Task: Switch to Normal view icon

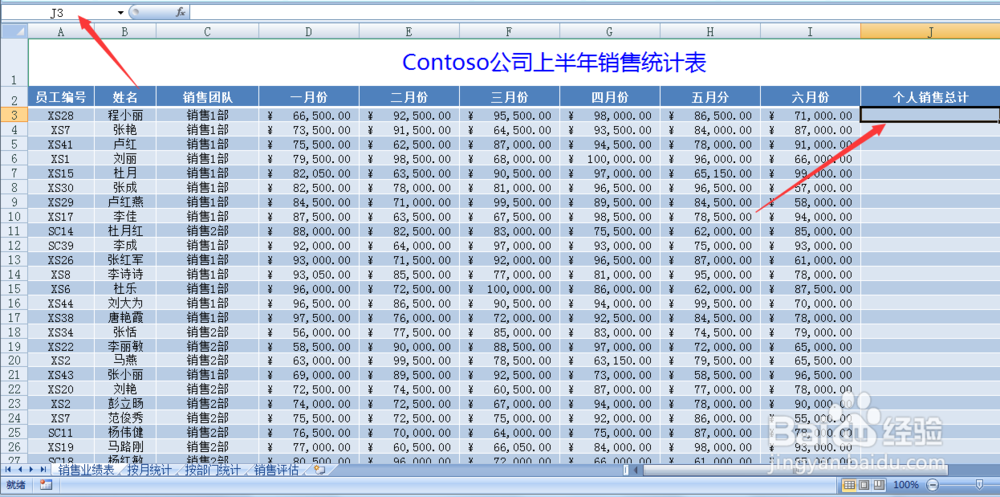Action: pyautogui.click(x=849, y=485)
